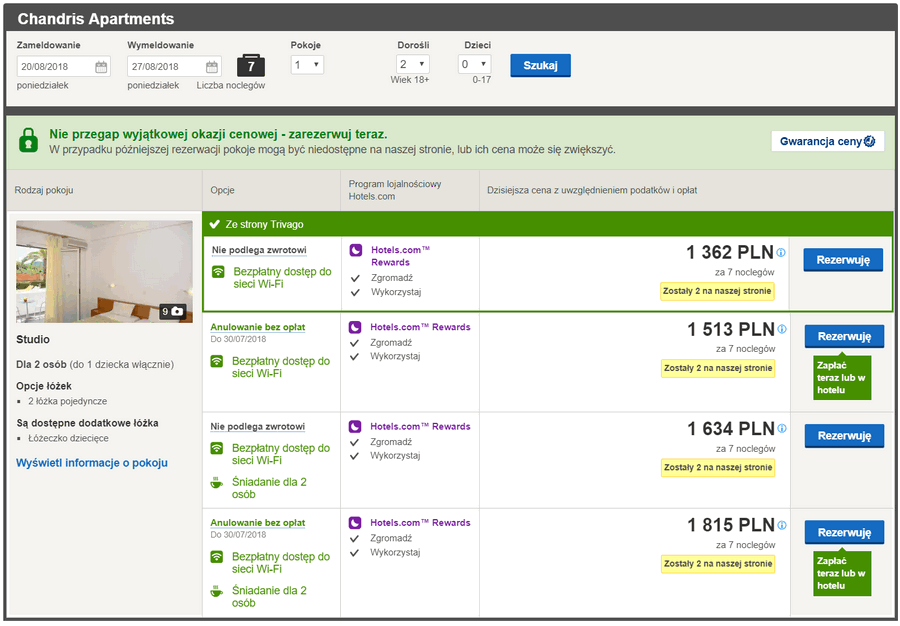Viewport: 900px width, 626px height.
Task: Click Anulowanie bez opłat link for 1 513 PLN offer
Action: (258, 327)
